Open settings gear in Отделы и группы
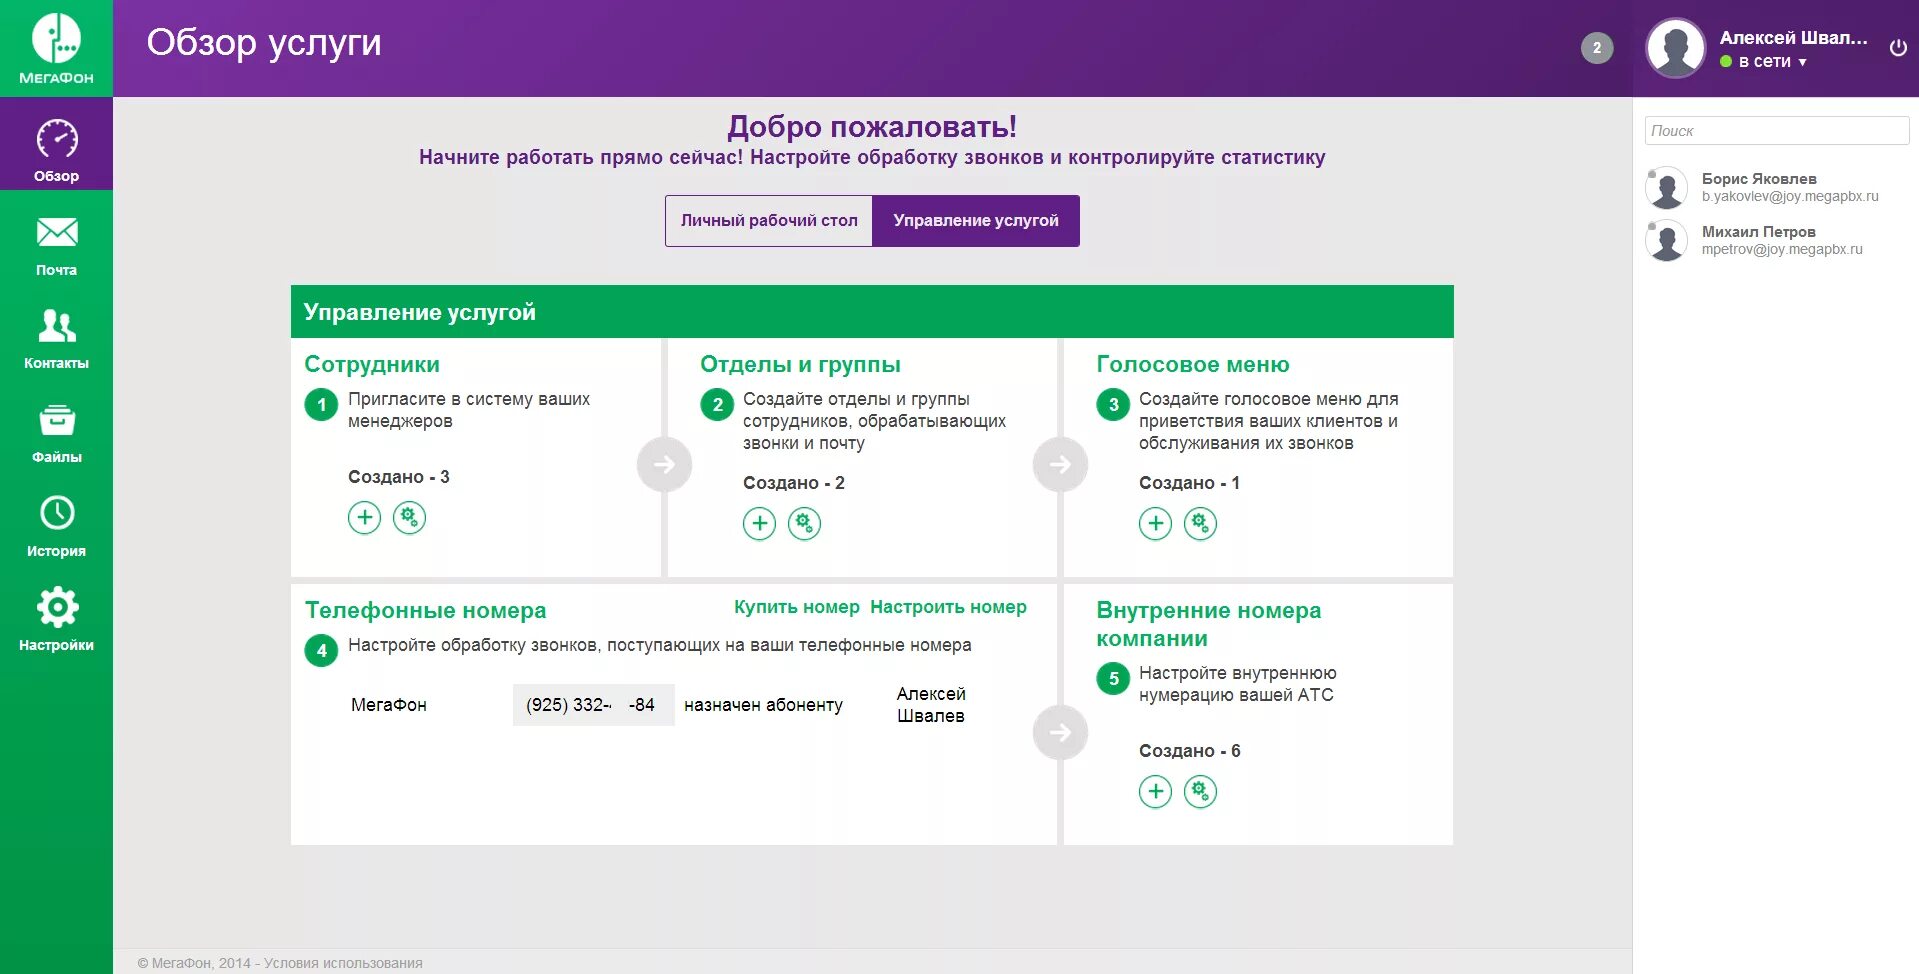1919x974 pixels. (805, 523)
